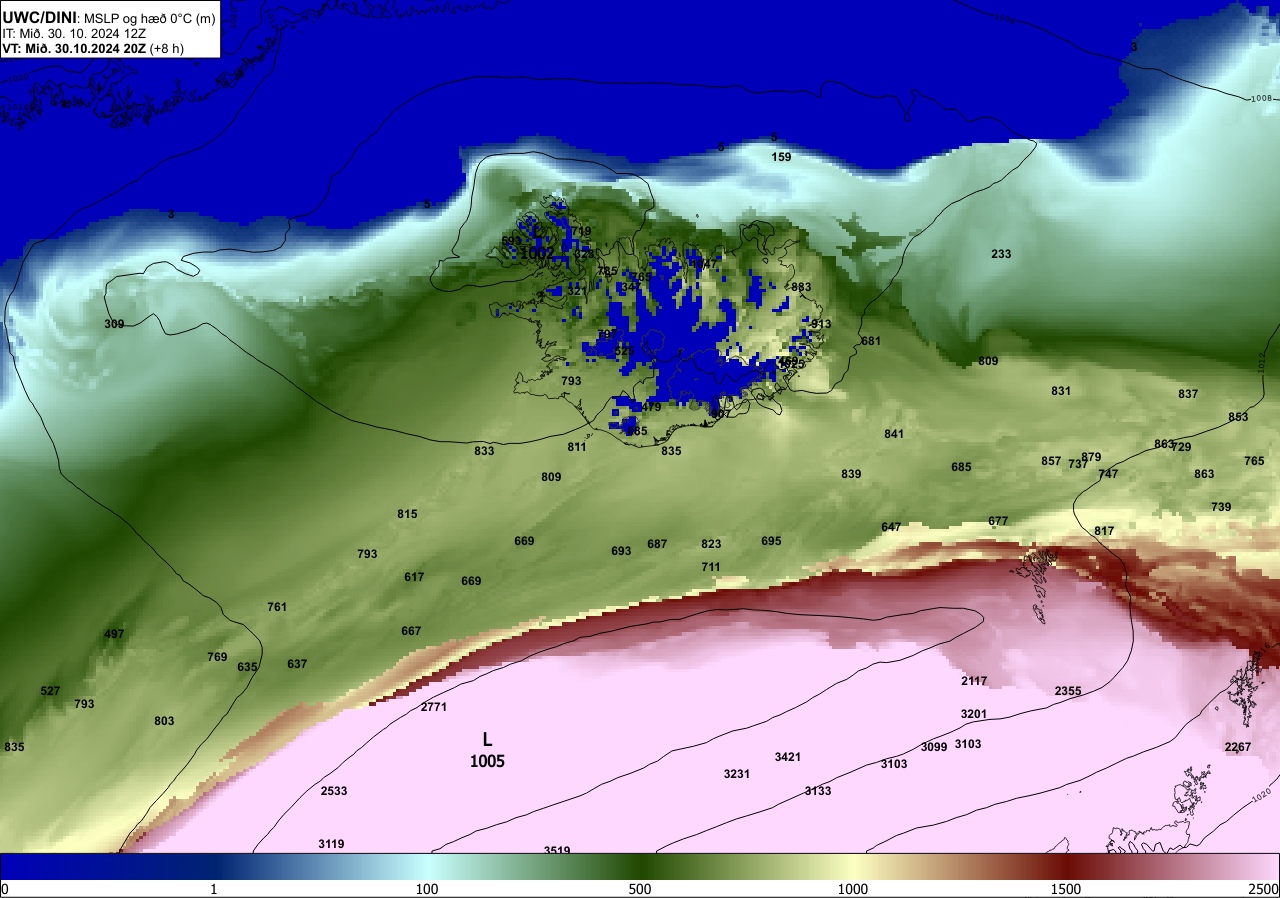This screenshot has width=1280, height=898.
Task: Click the map value 817
Action: (x=1104, y=531)
